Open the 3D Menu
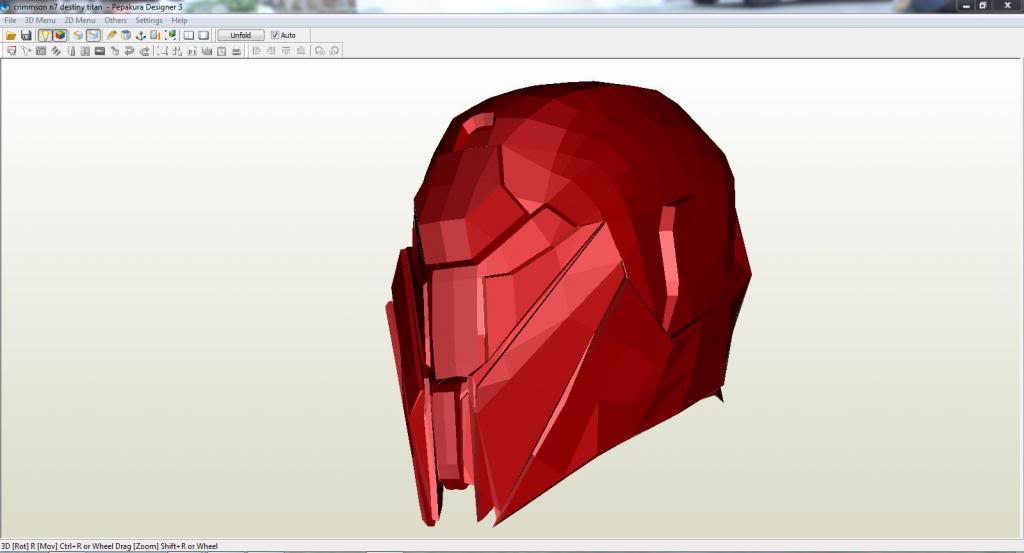1024x553 pixels. [x=40, y=20]
